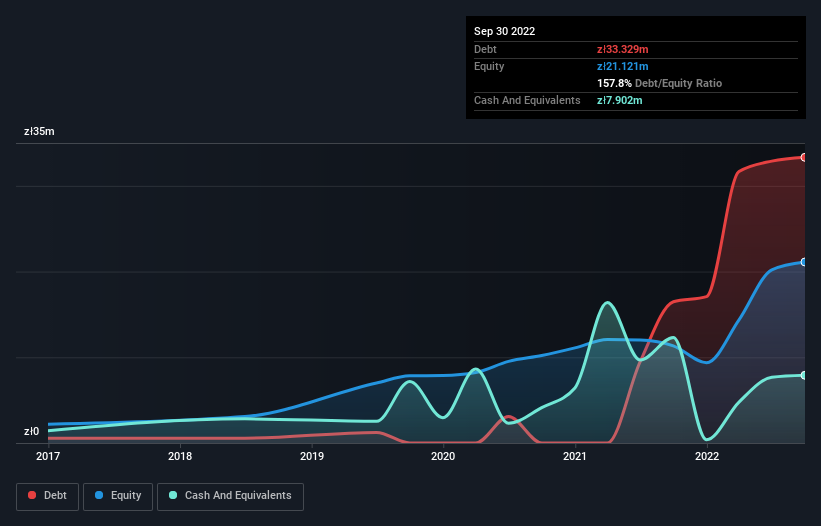The height and width of the screenshot is (526, 821).
Task: Select the 2017 x-axis label
Action: point(48,456)
